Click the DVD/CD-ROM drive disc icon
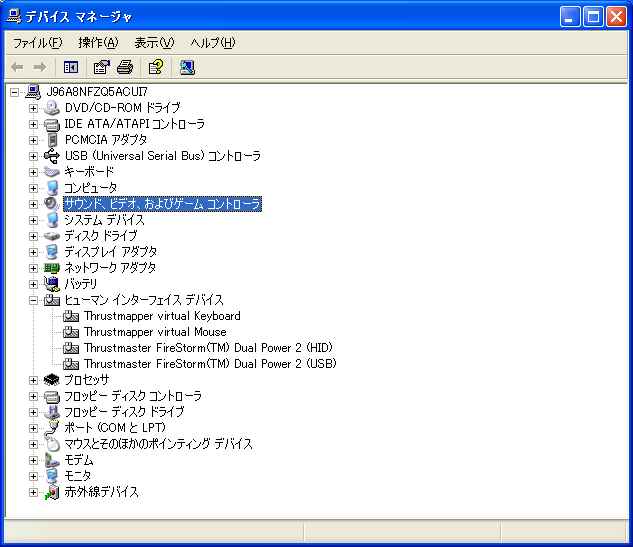This screenshot has width=633, height=547. 52,108
